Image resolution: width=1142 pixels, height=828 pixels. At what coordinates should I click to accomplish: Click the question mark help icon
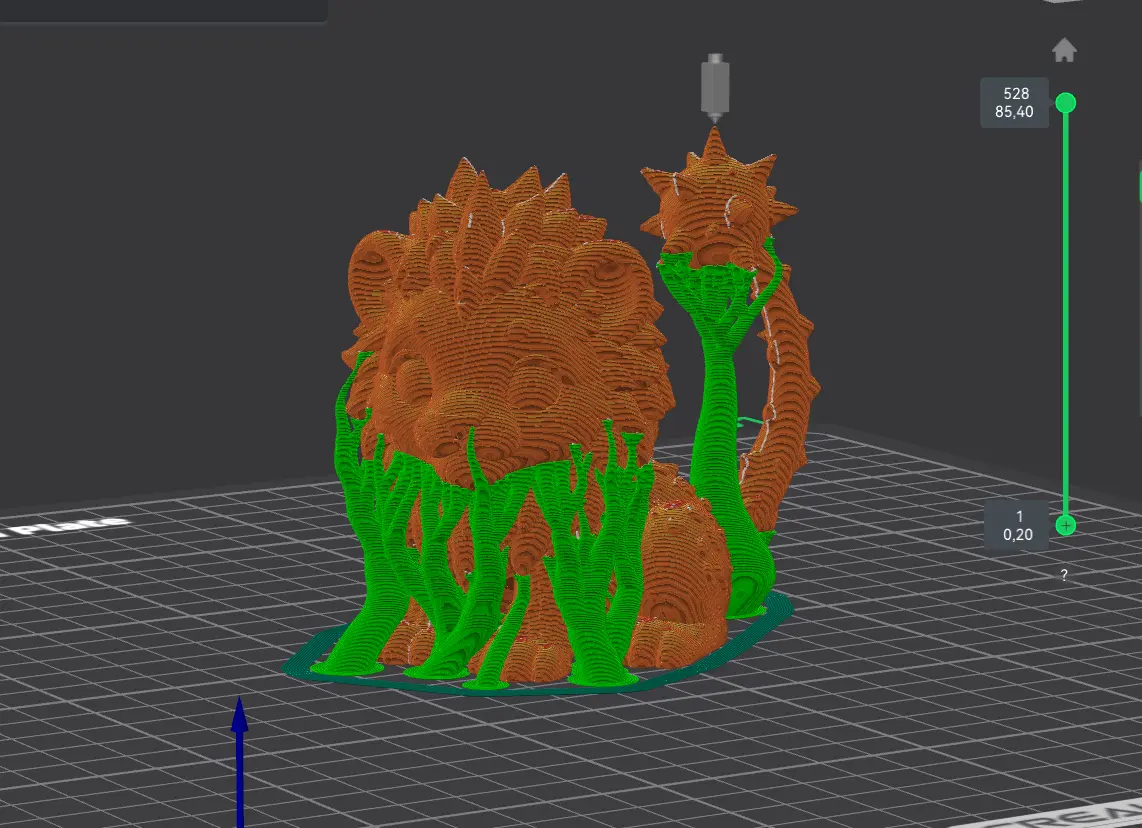point(1064,575)
